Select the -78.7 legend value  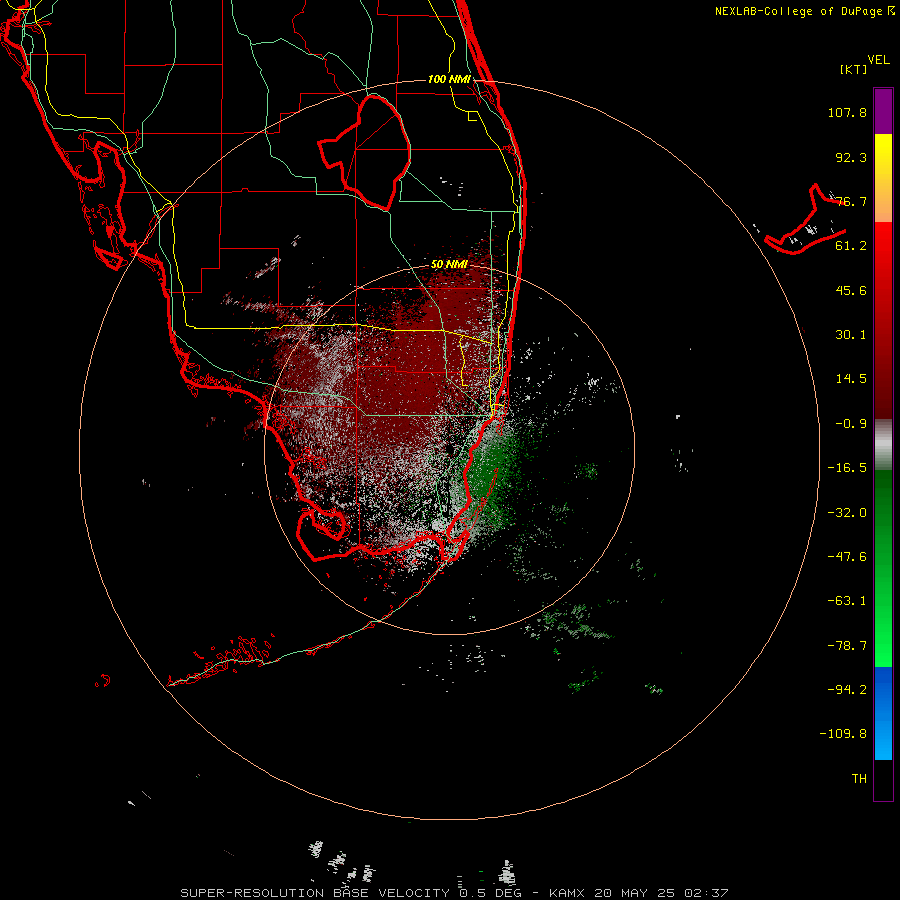[x=847, y=646]
